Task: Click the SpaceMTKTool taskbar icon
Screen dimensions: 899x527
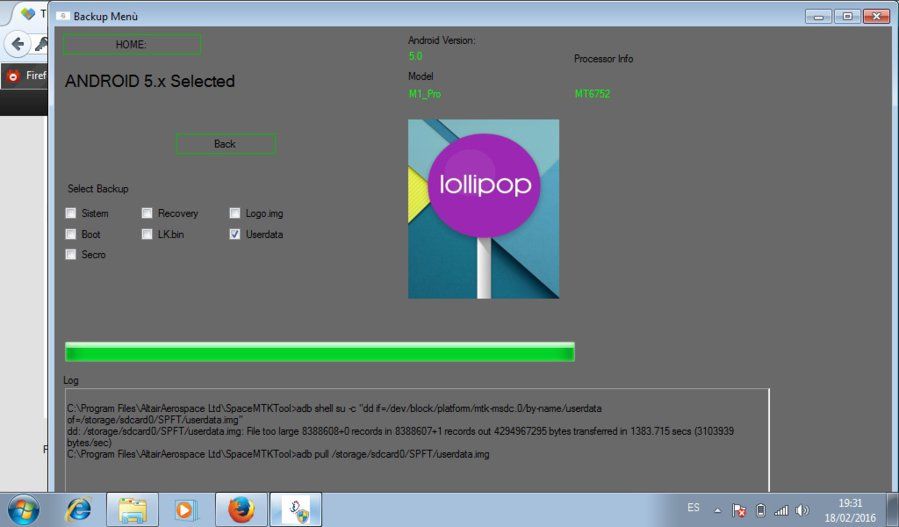Action: pyautogui.click(x=296, y=510)
